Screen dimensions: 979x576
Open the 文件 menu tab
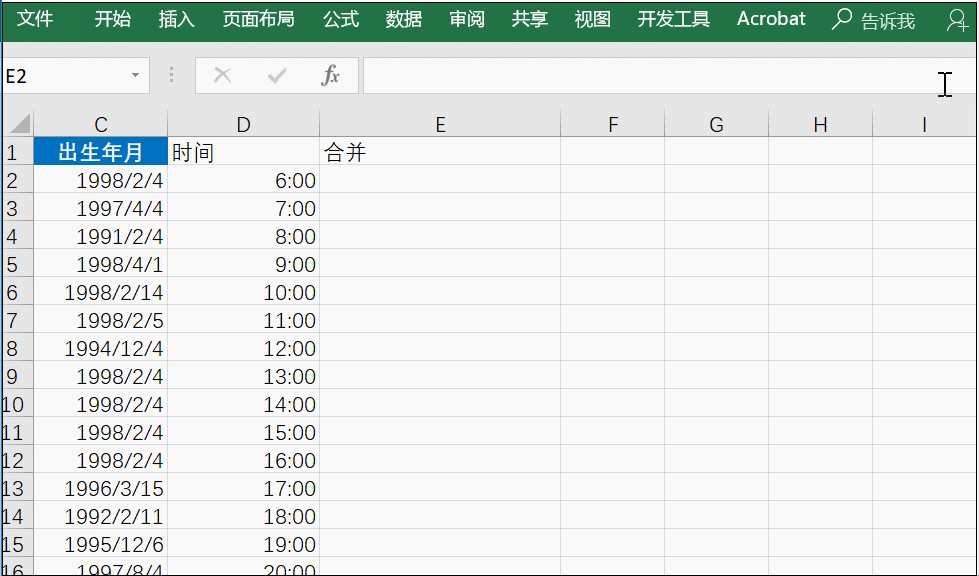click(x=34, y=19)
